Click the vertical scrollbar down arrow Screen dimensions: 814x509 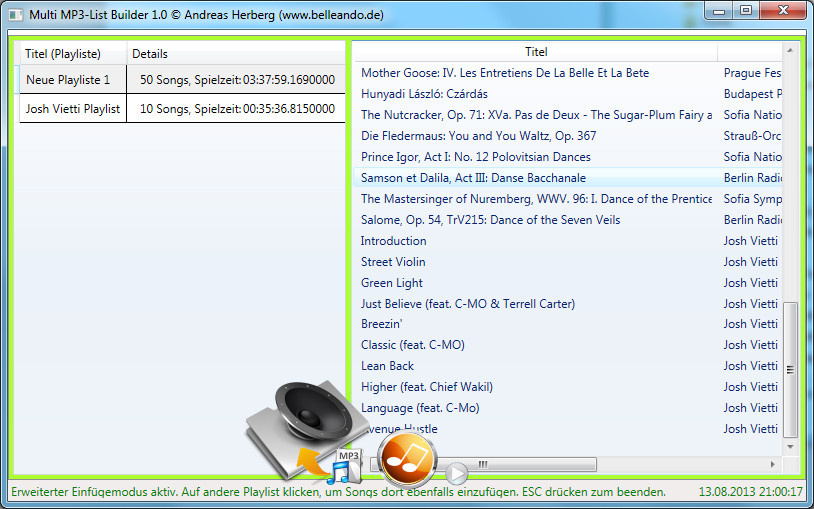790,447
